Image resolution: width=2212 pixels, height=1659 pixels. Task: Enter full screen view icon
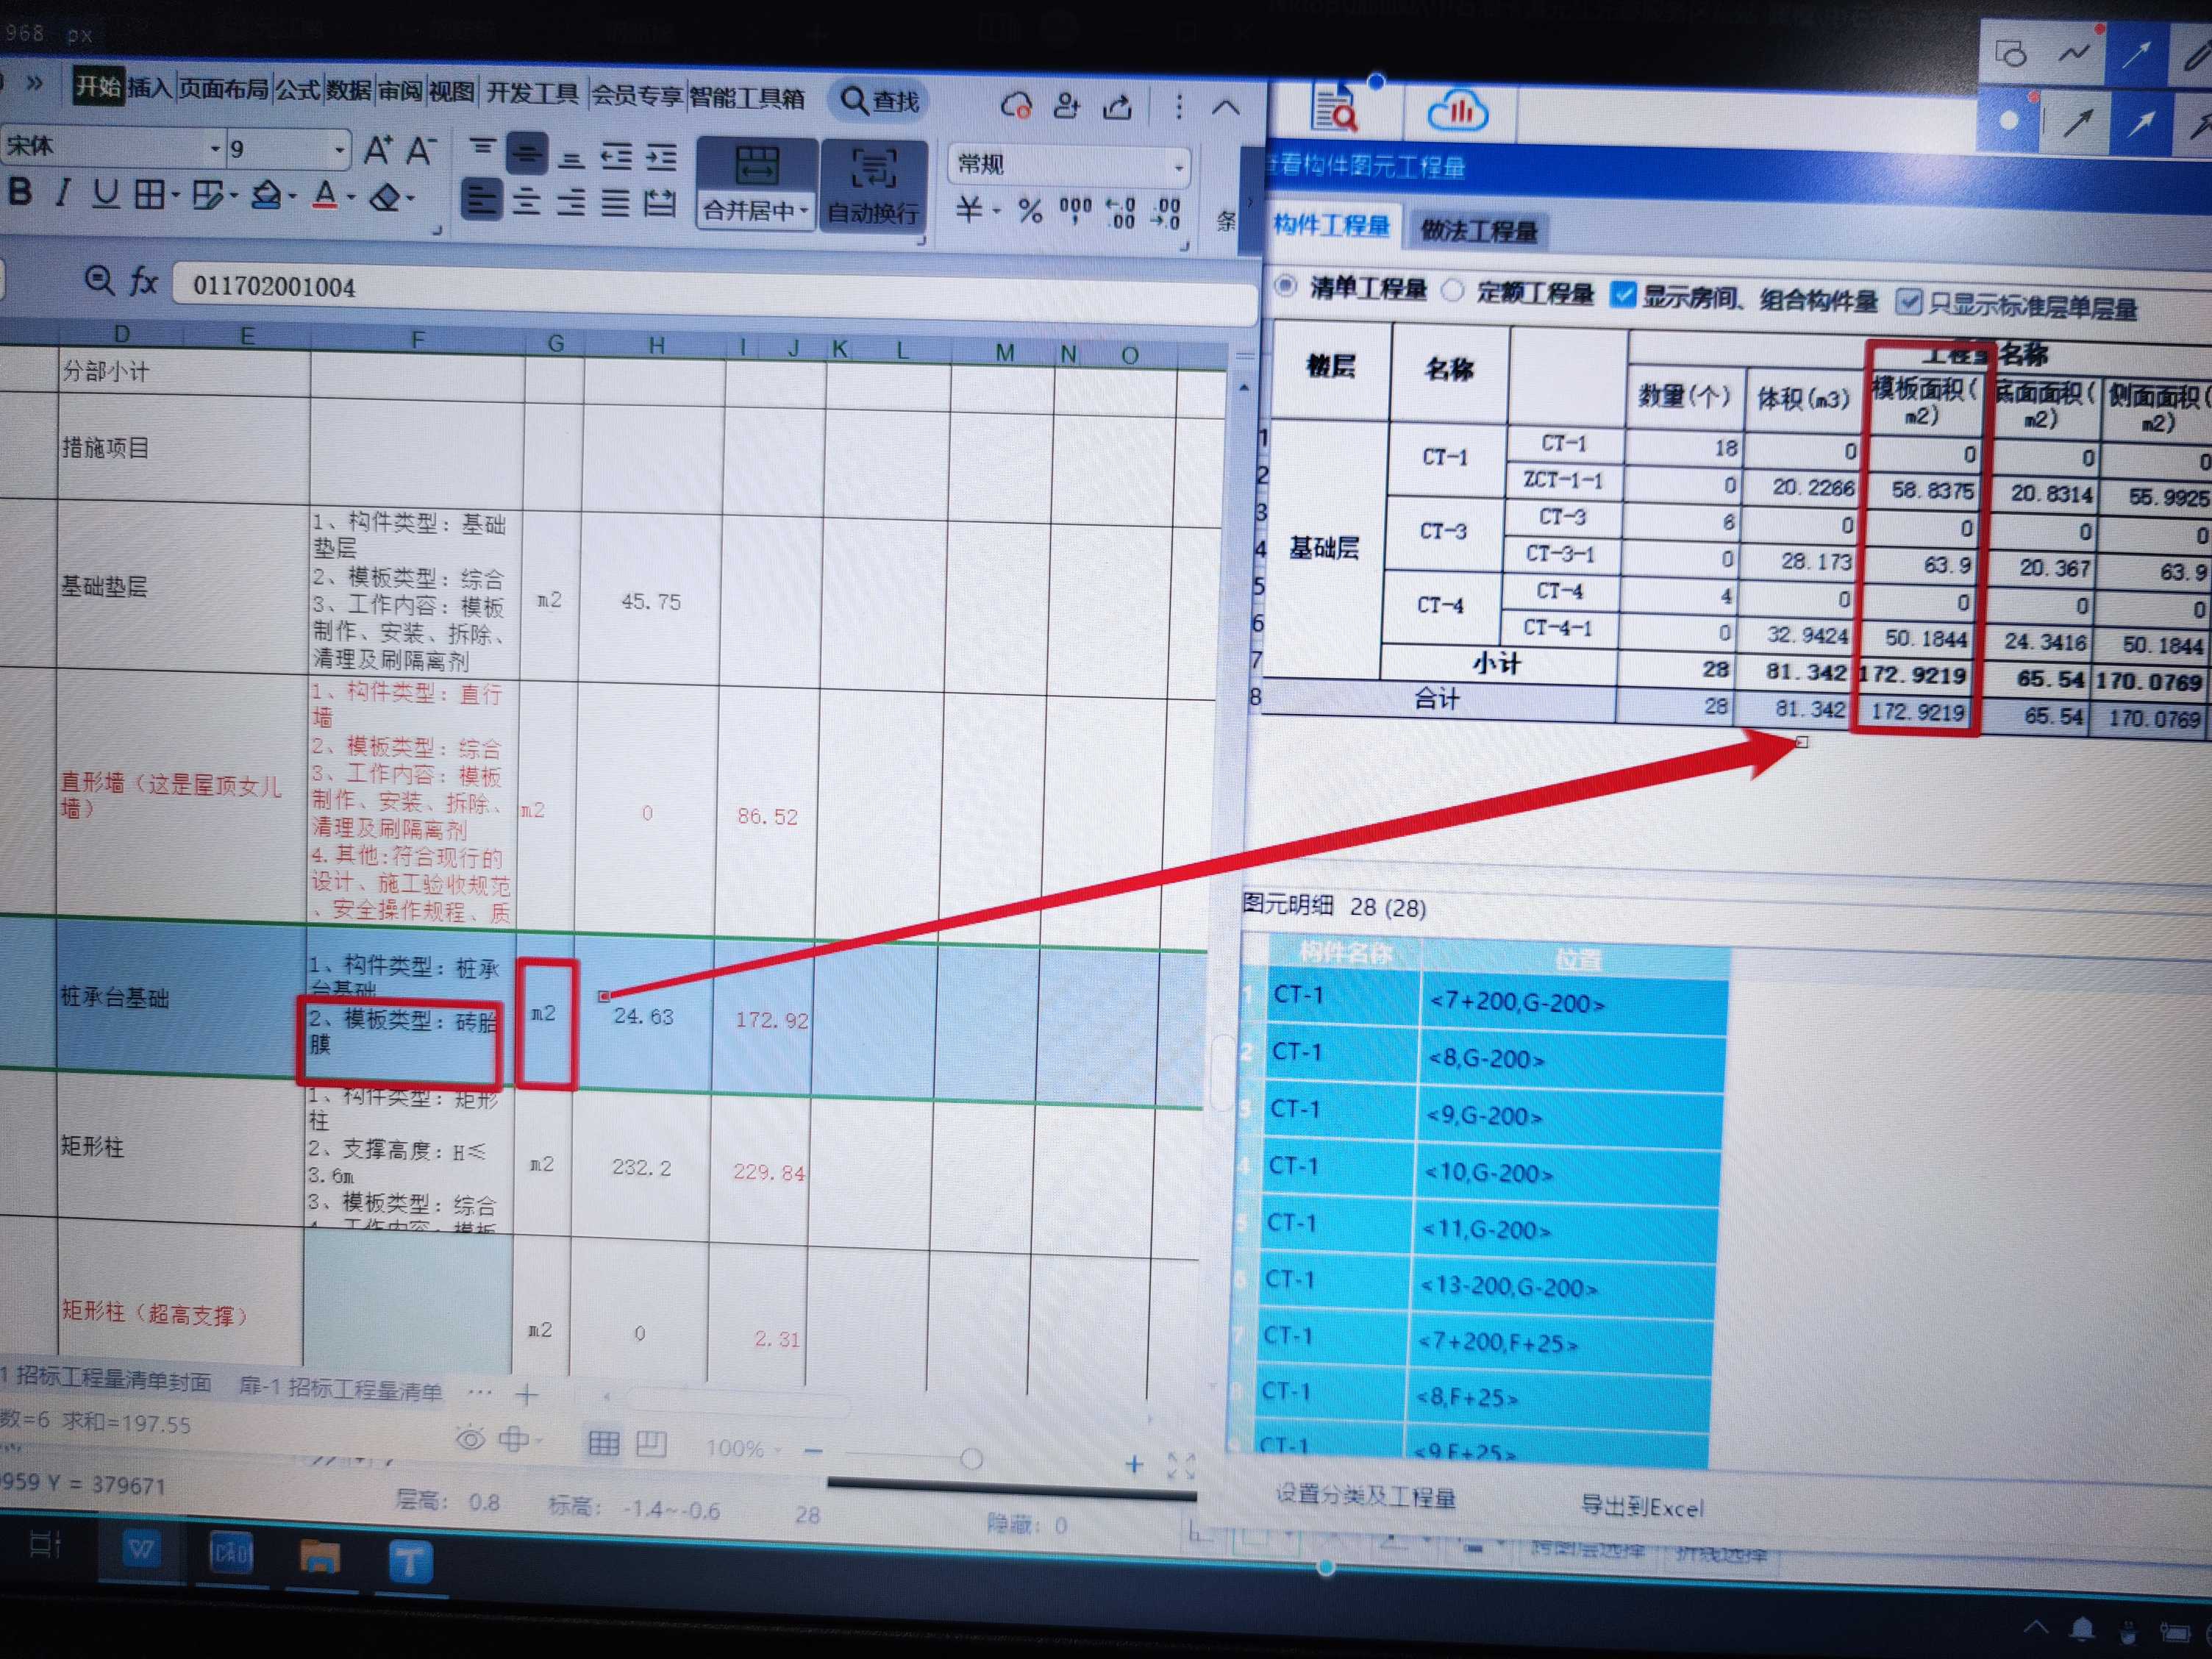click(x=1181, y=1466)
